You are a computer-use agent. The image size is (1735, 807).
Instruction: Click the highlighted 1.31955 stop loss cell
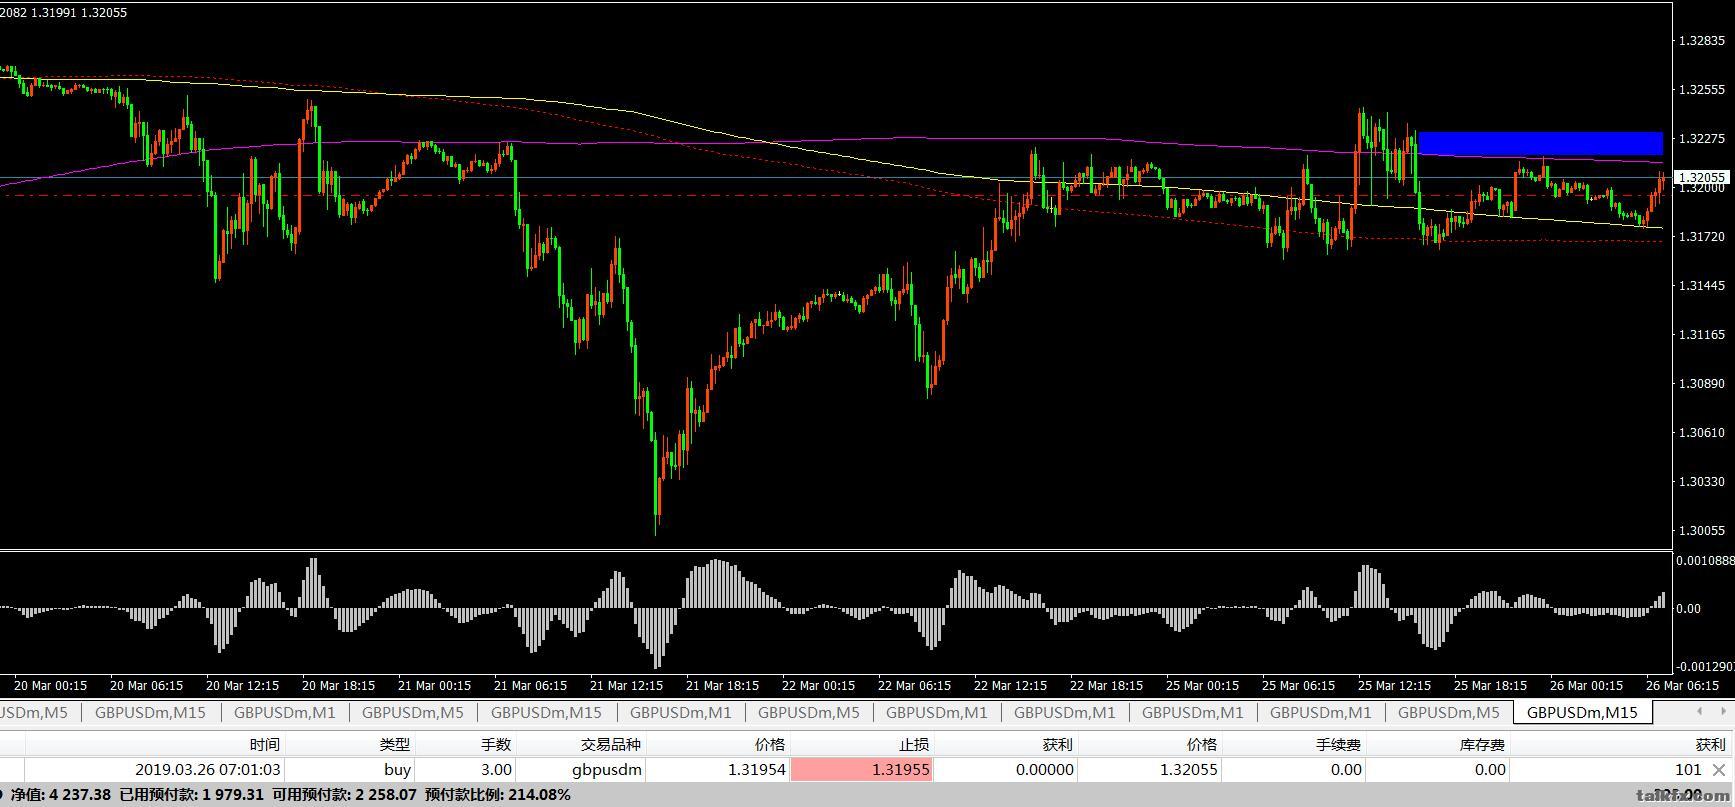click(861, 769)
